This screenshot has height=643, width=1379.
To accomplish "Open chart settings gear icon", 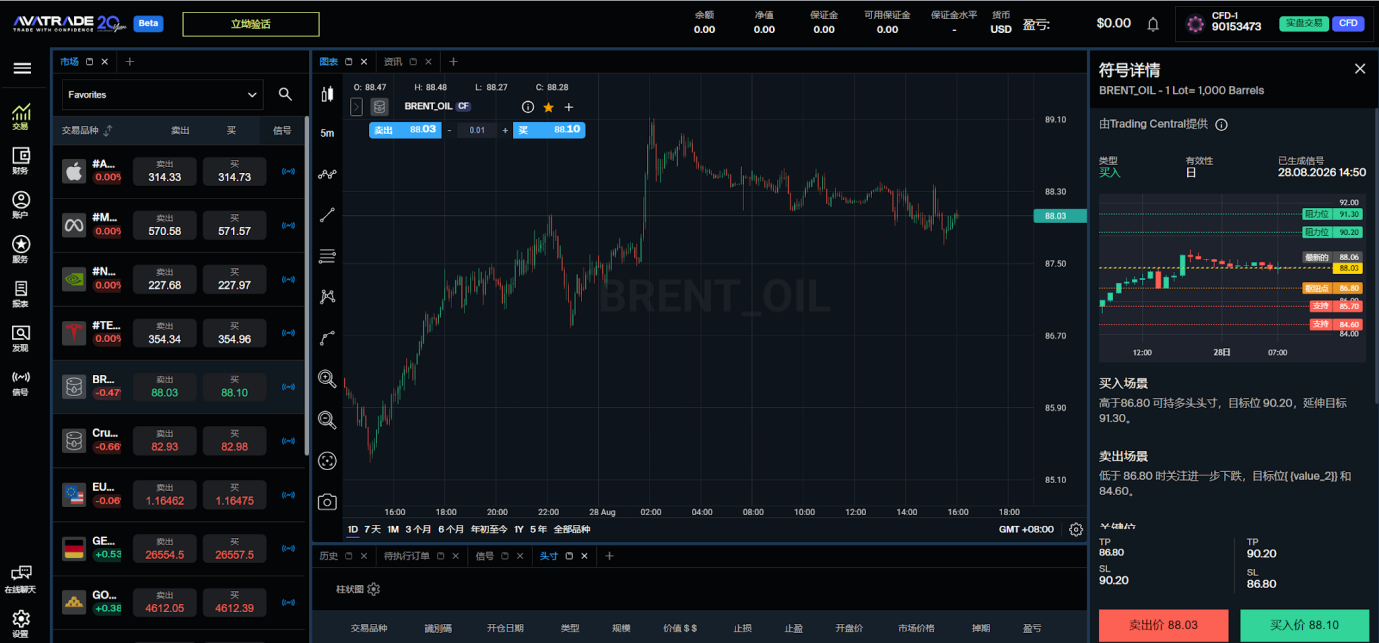I will pos(1076,530).
